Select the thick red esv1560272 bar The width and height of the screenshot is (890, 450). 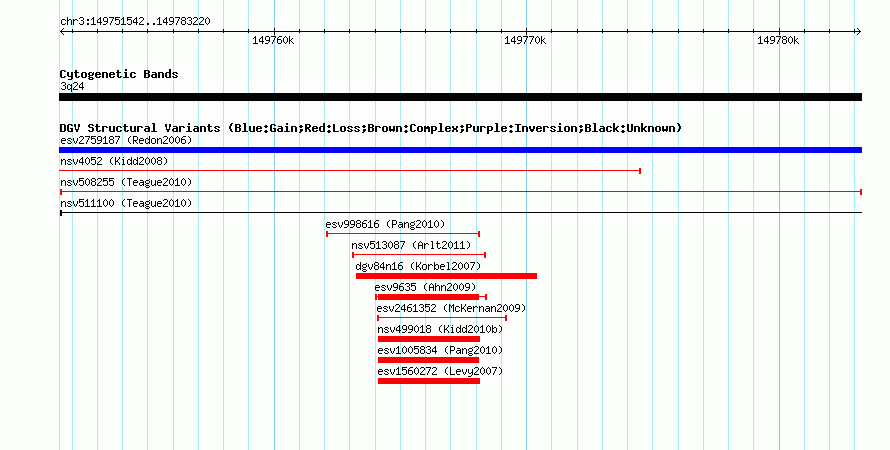429,381
